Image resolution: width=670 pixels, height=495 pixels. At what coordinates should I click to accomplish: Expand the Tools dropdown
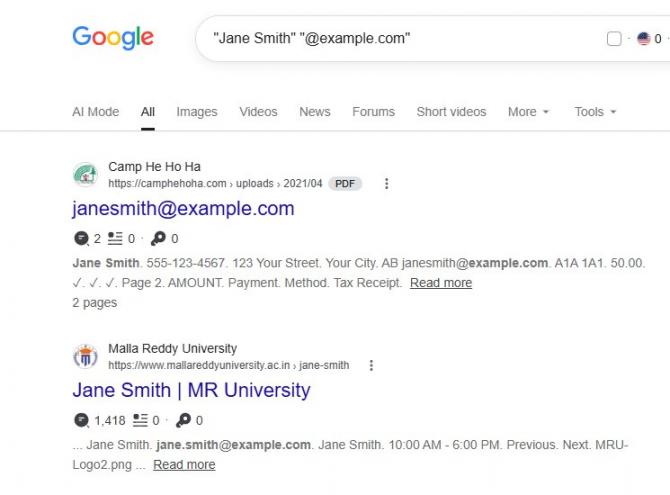pyautogui.click(x=595, y=112)
